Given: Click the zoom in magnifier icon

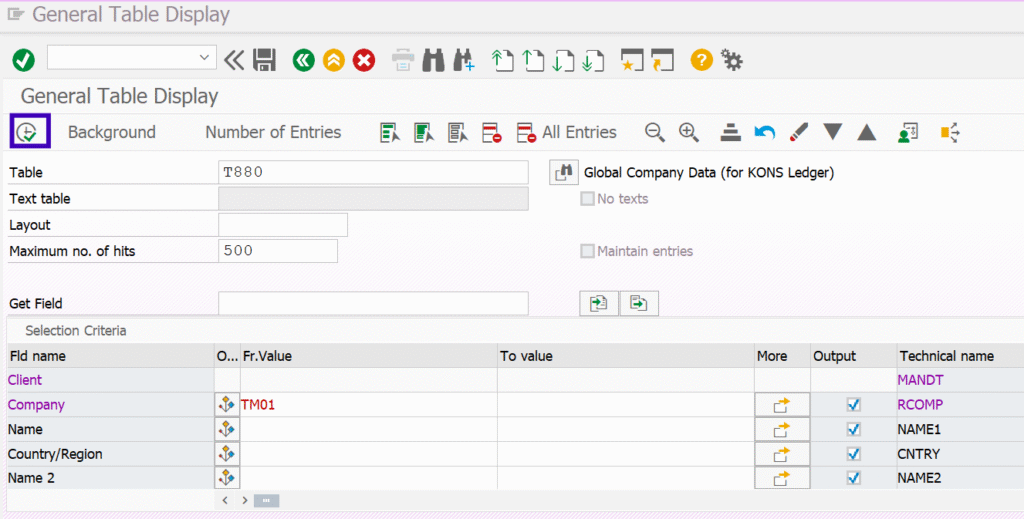Looking at the screenshot, I should [x=688, y=132].
